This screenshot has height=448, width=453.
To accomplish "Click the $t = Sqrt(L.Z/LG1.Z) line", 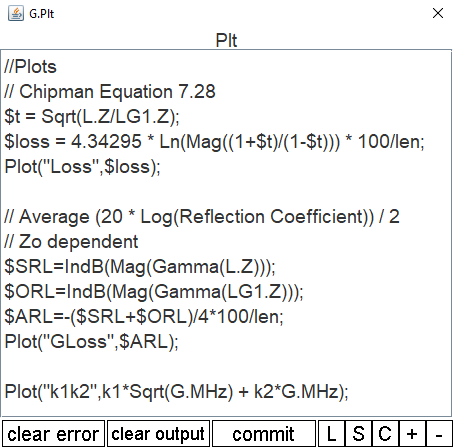I will pyautogui.click(x=92, y=117).
